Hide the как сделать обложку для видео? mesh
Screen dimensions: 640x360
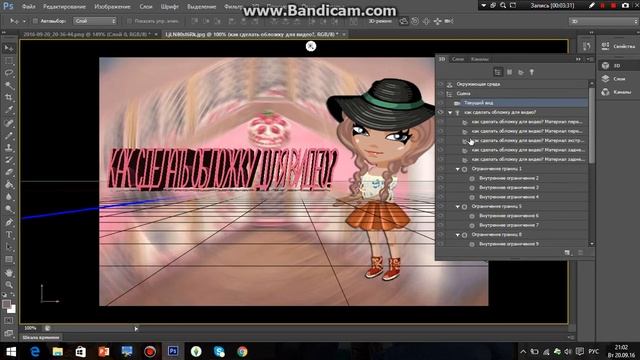coord(440,112)
